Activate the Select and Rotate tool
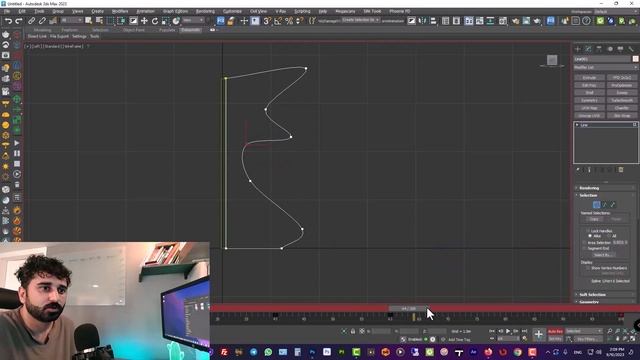Image resolution: width=640 pixels, height=360 pixels. [155, 21]
